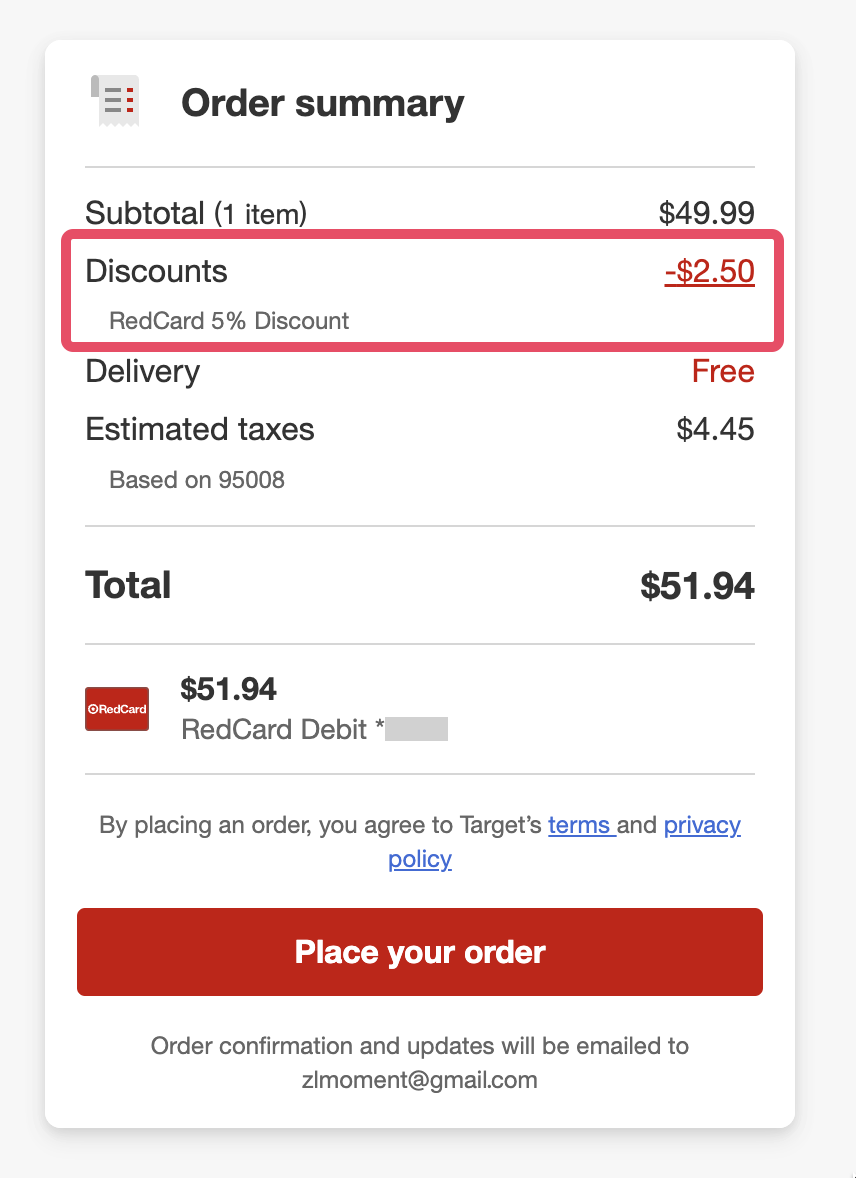The height and width of the screenshot is (1178, 856).
Task: Click the Delivery label
Action: pyautogui.click(x=142, y=372)
